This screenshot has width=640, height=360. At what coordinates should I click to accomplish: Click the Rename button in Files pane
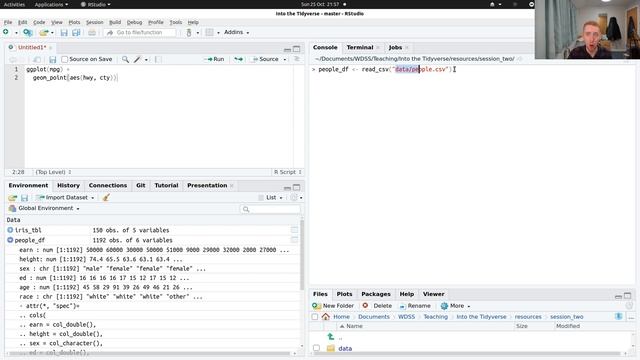(x=415, y=306)
